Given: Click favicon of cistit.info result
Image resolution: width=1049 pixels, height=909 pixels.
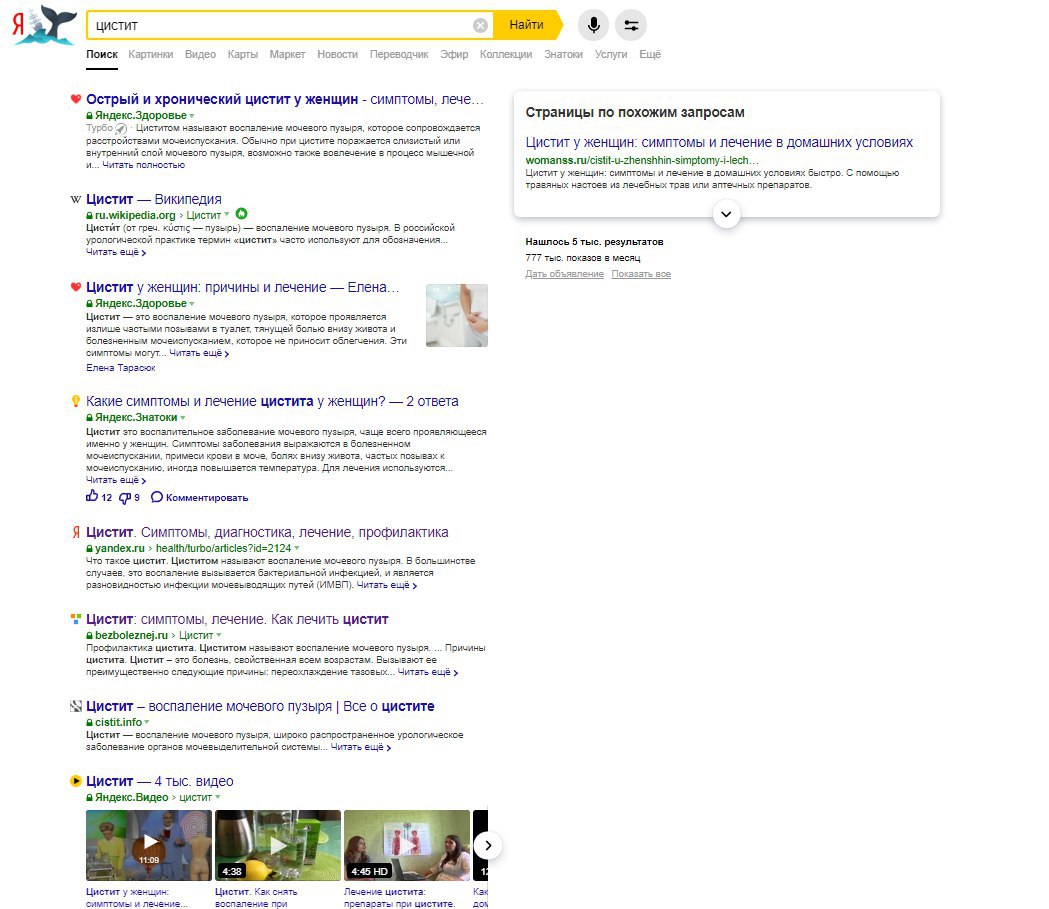Looking at the screenshot, I should pyautogui.click(x=76, y=706).
